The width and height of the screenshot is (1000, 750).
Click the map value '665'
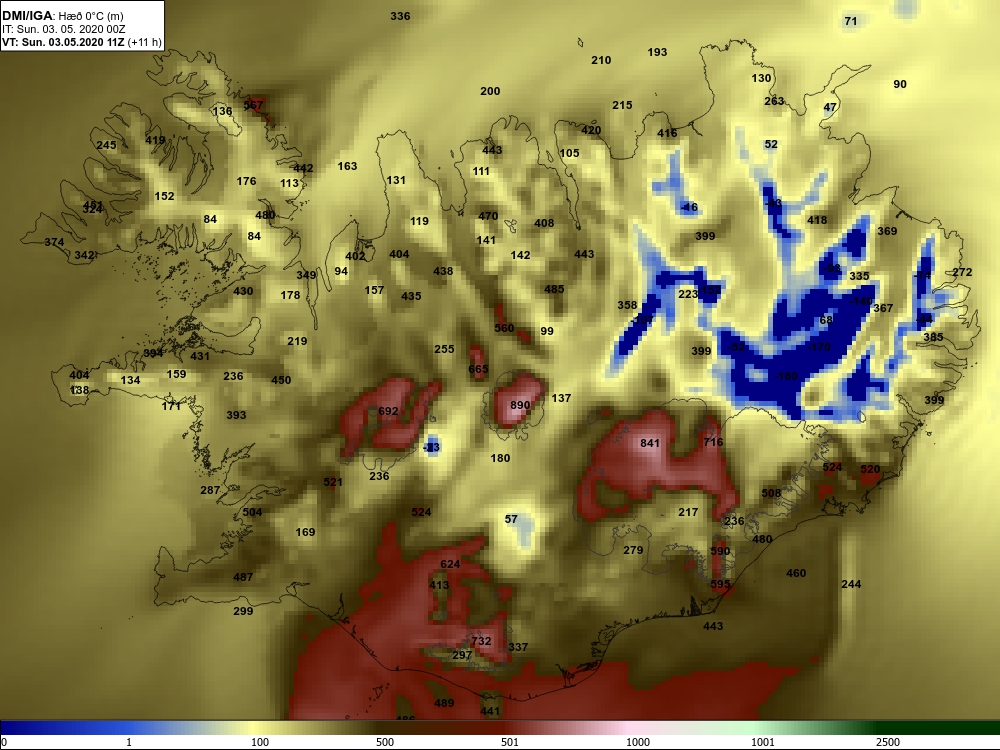click(478, 369)
